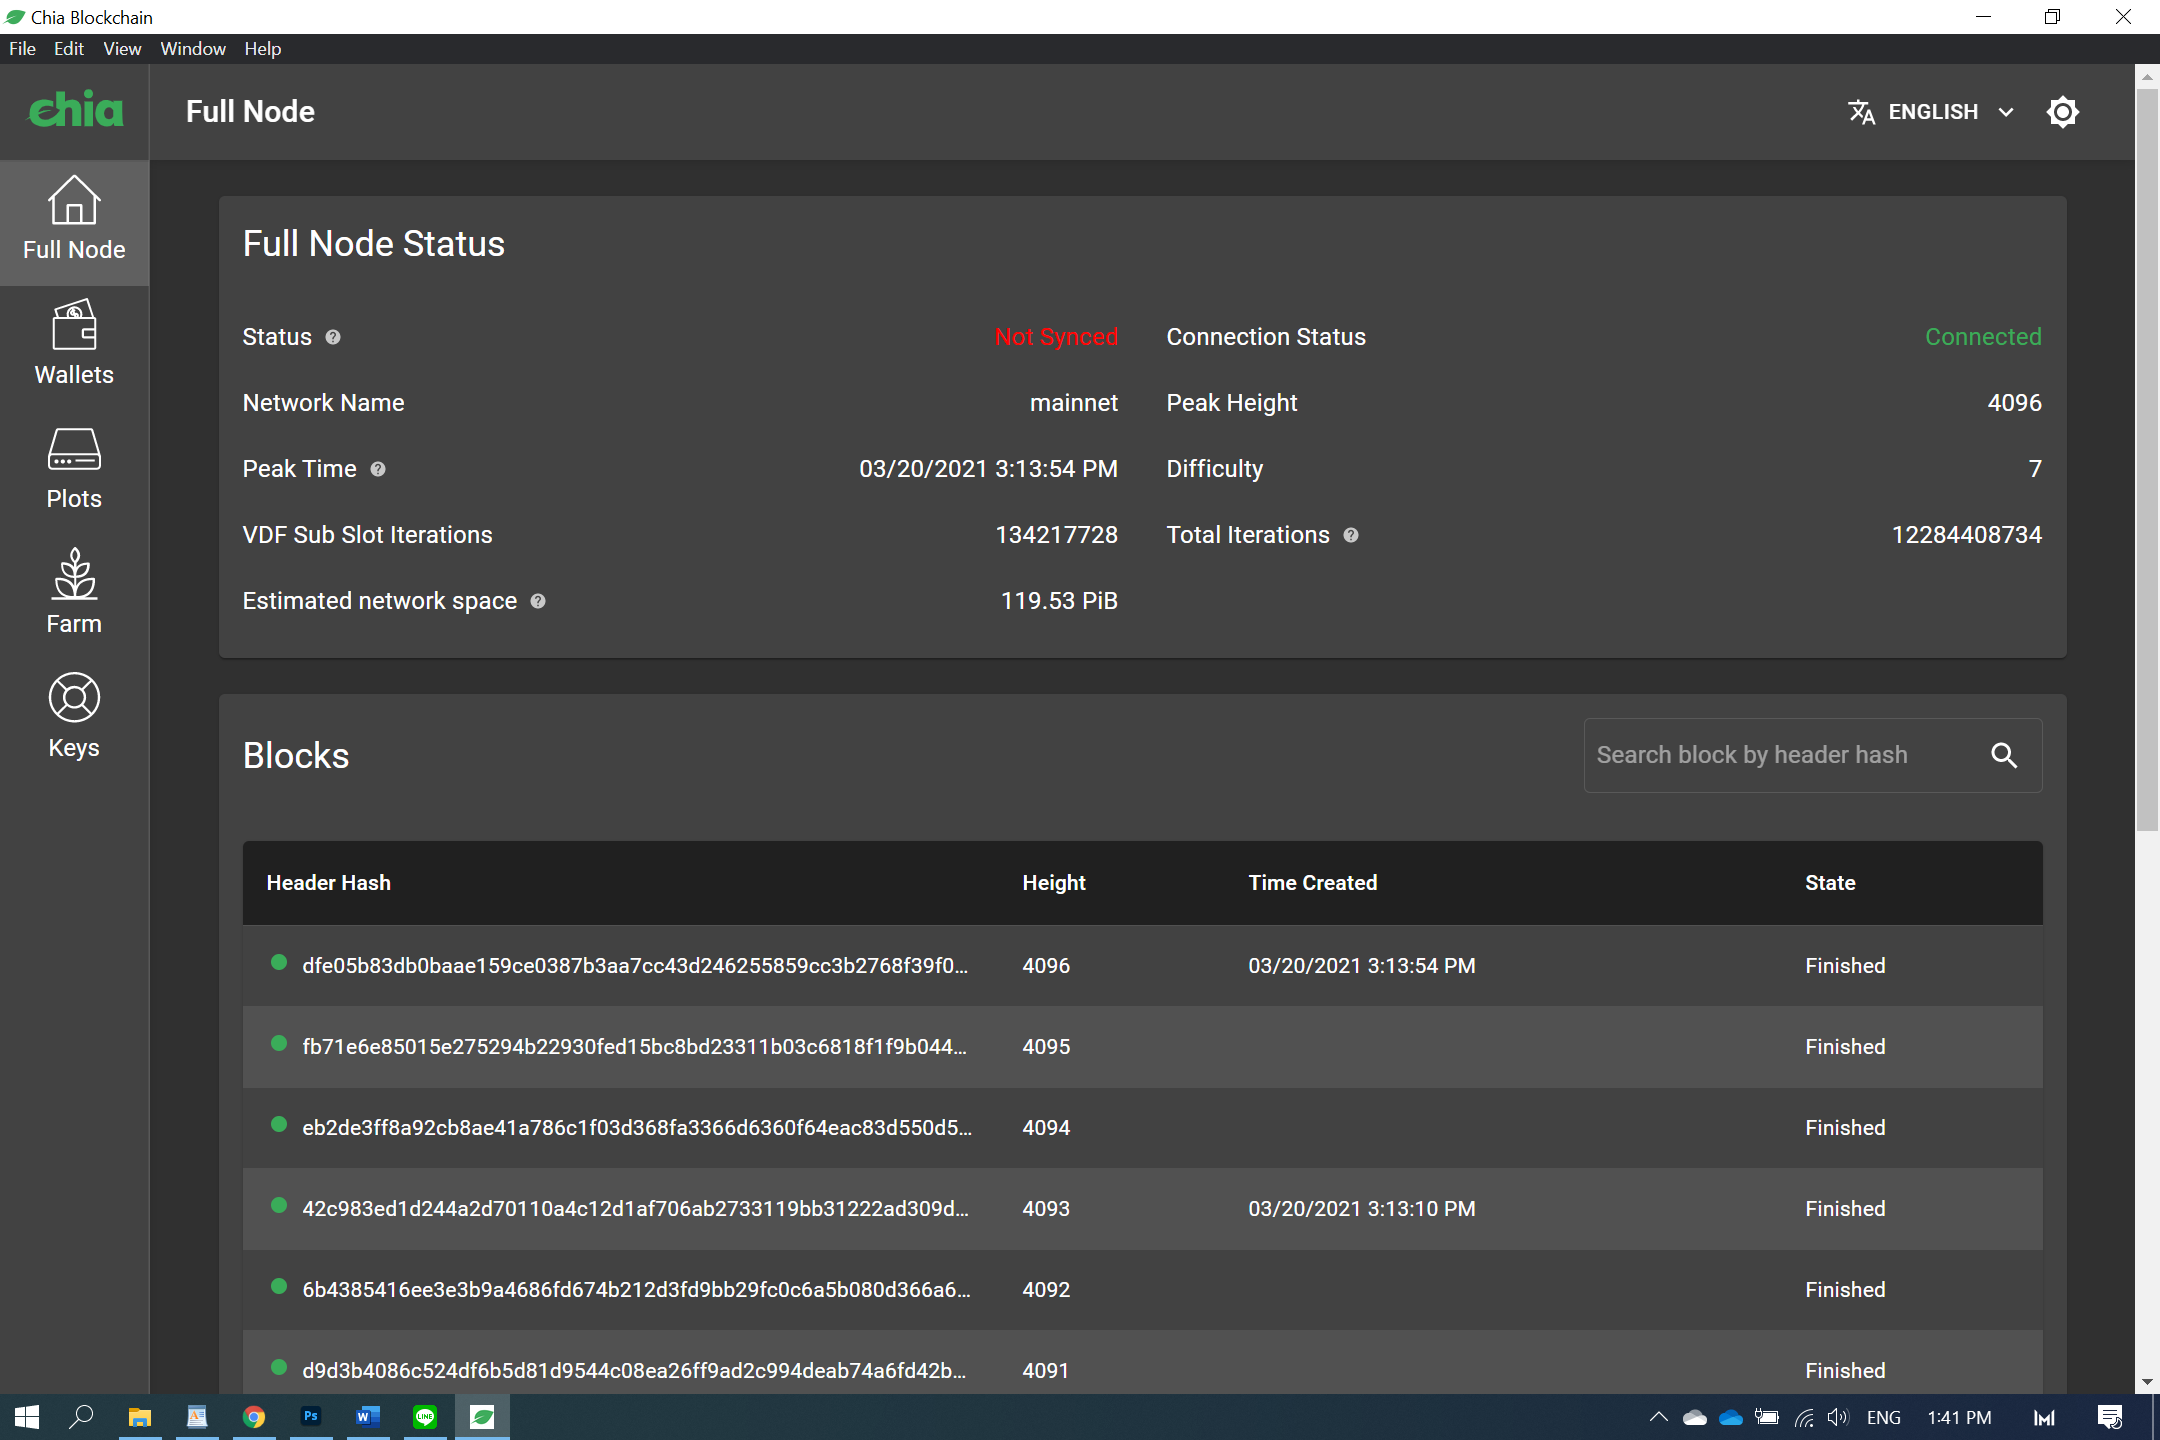Open block row starting 6b4385416ee3
2160x1440 pixels.
click(1142, 1290)
